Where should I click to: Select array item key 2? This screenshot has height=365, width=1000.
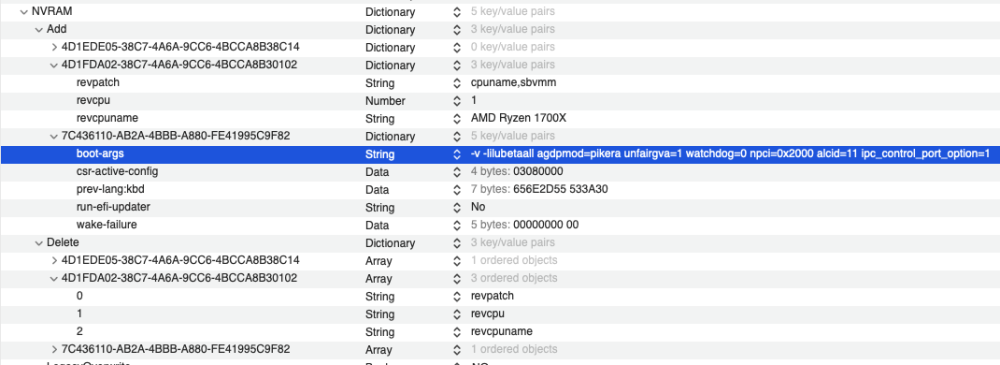click(79, 332)
